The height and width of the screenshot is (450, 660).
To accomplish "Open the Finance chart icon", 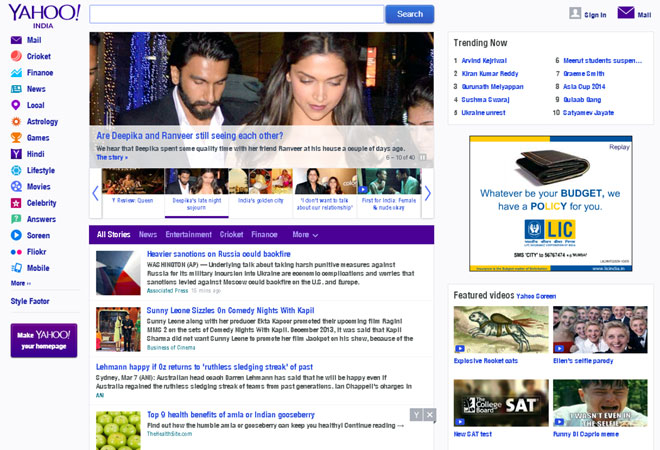I will click(16, 72).
